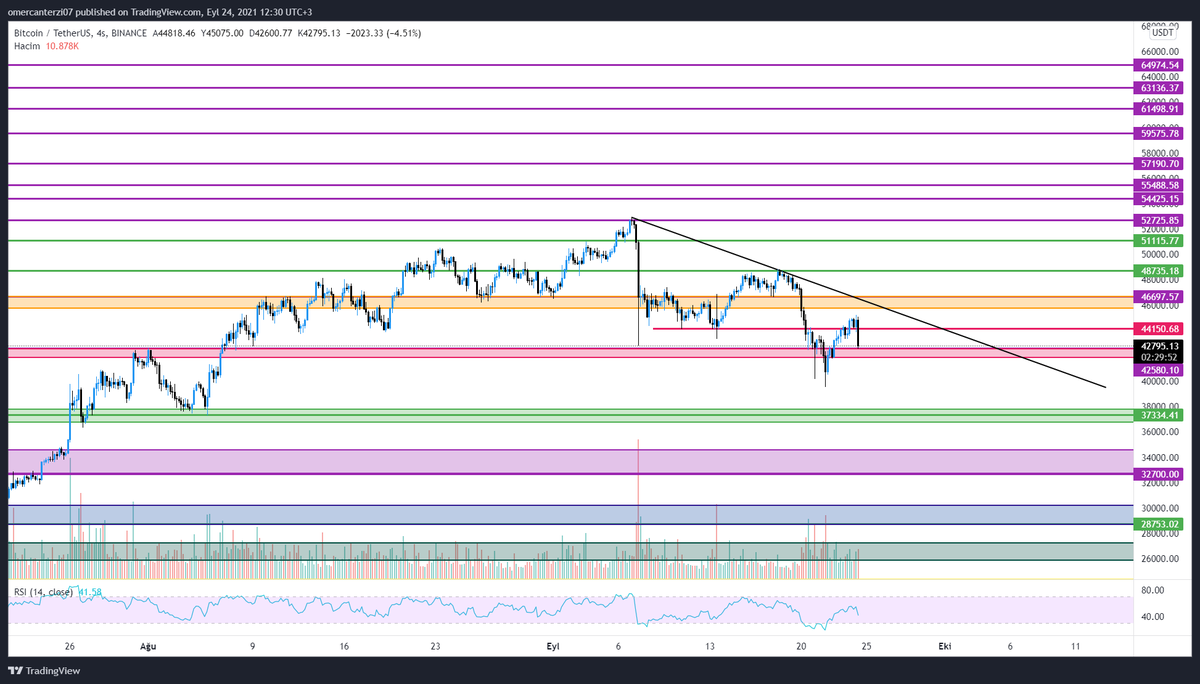
Task: Click the date 13 on time axis
Action: coord(709,646)
